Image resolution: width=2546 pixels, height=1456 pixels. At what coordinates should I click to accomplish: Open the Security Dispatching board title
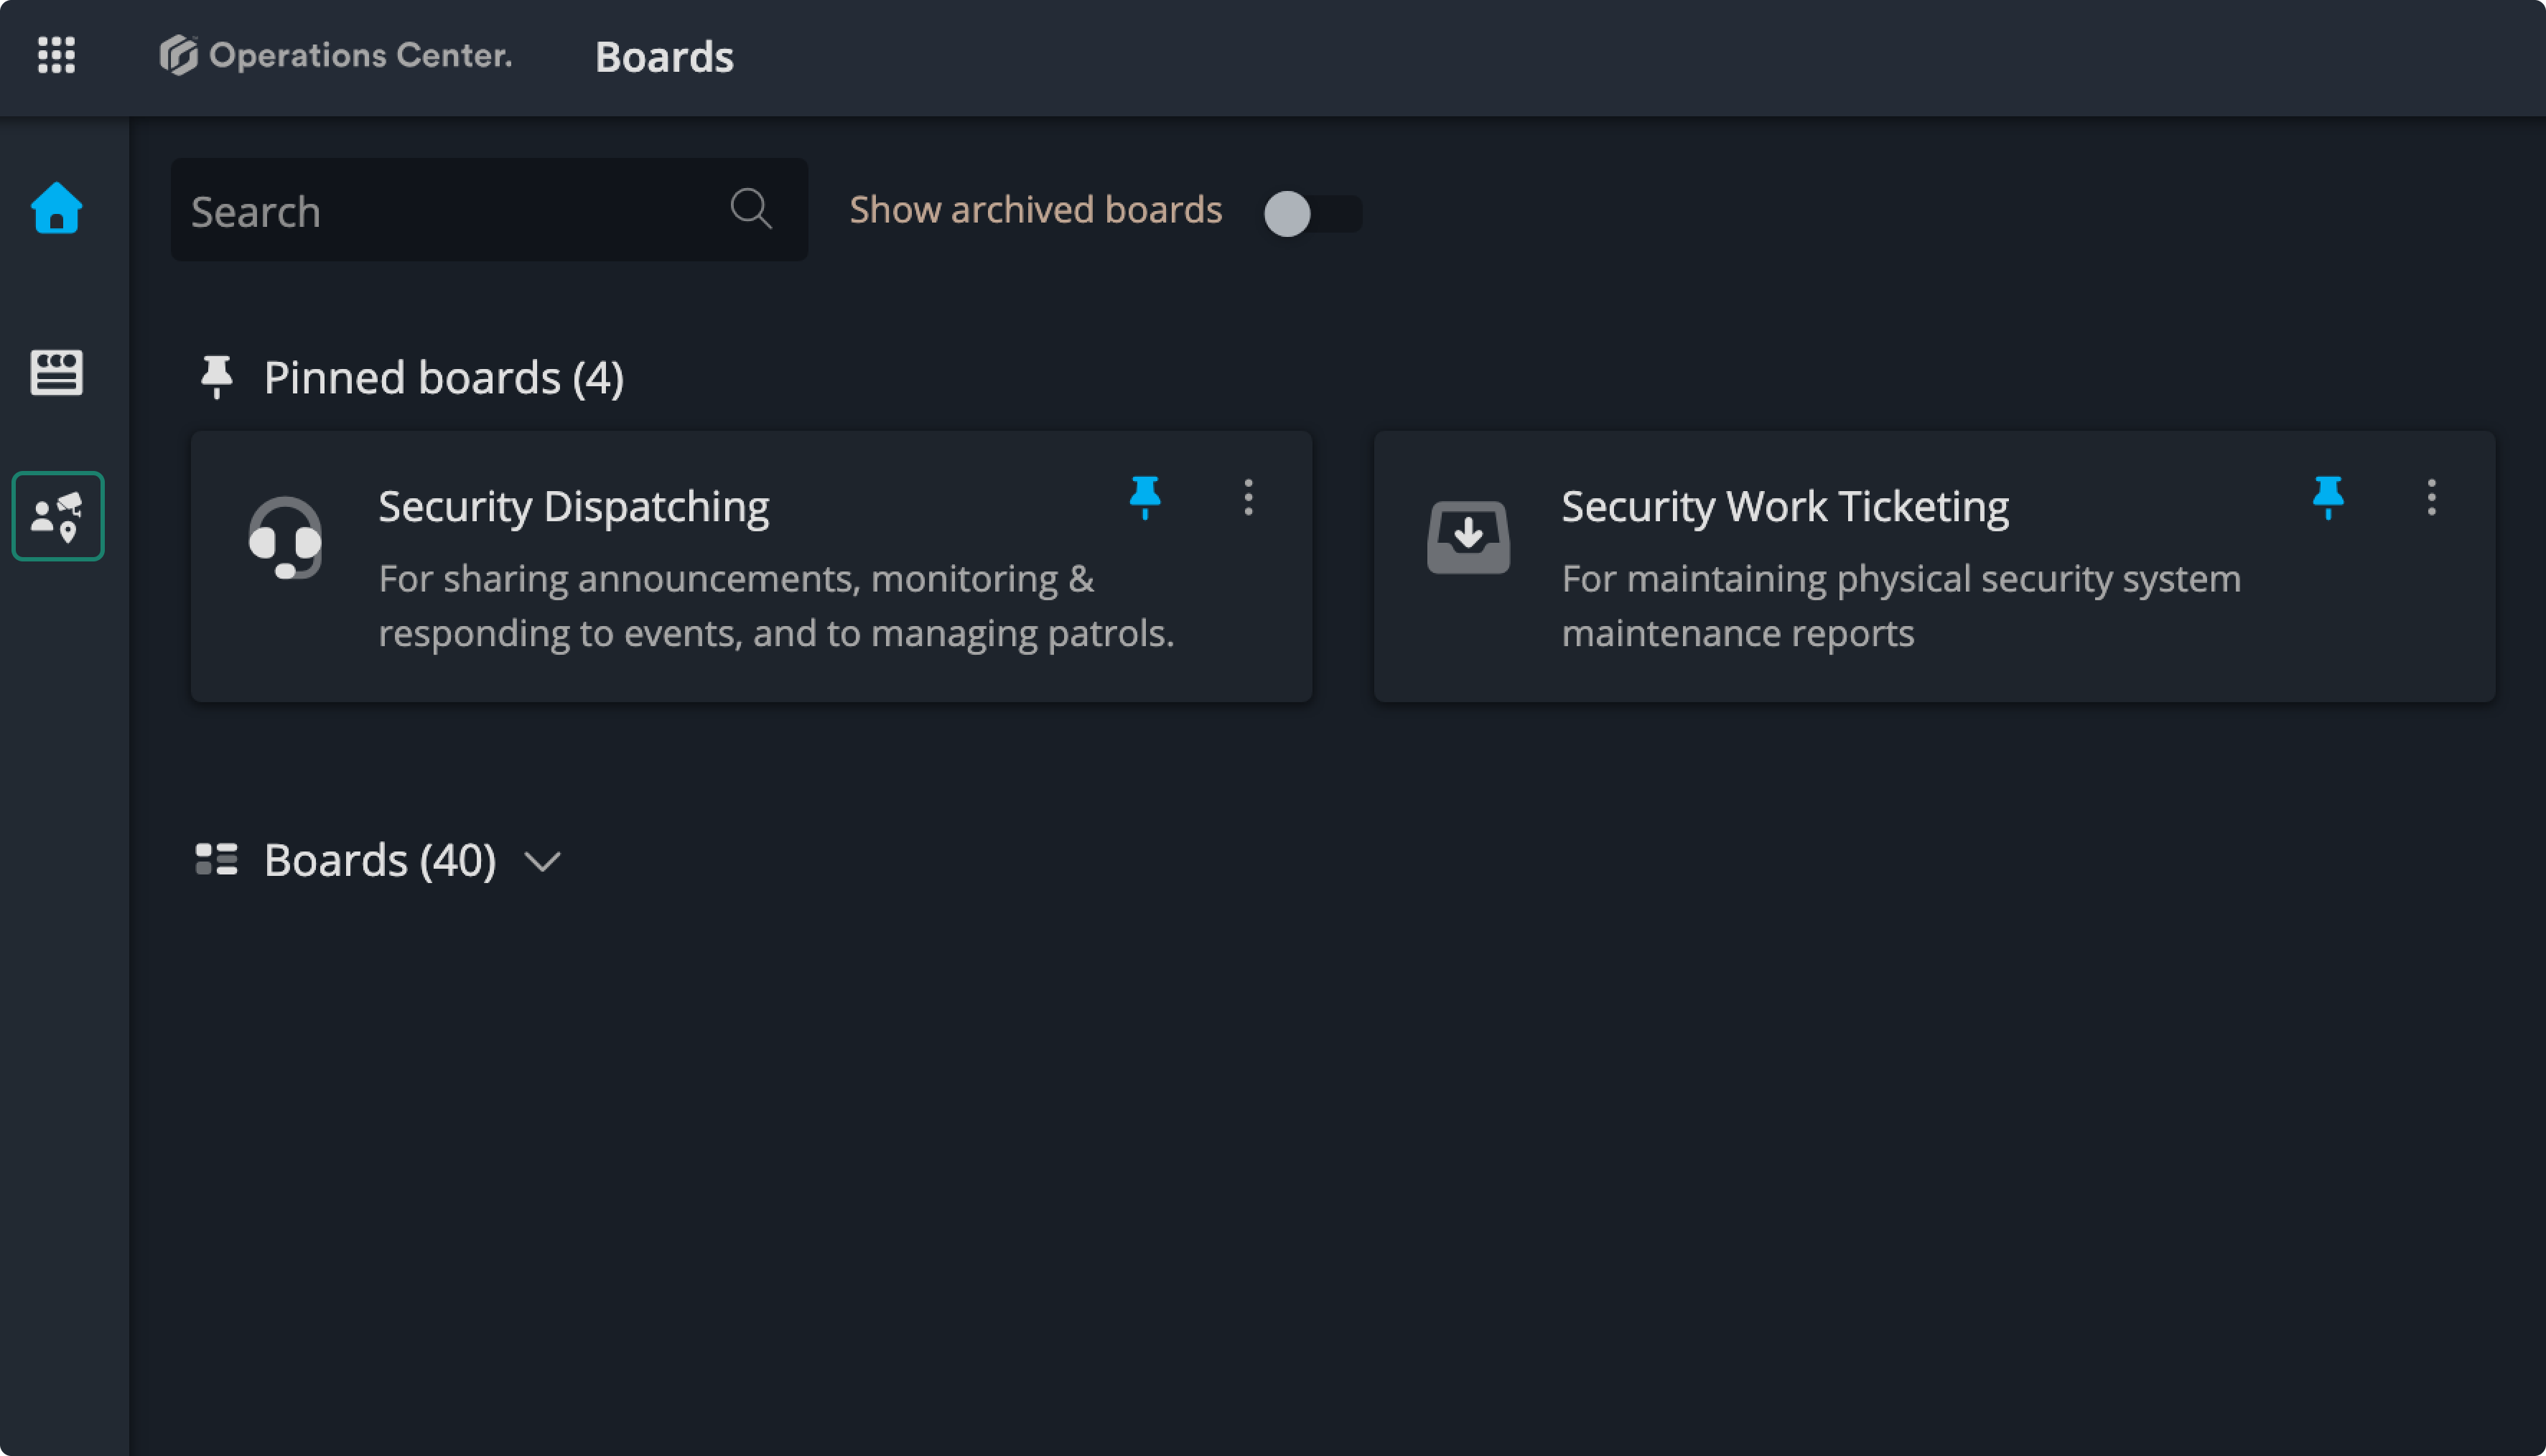click(573, 506)
